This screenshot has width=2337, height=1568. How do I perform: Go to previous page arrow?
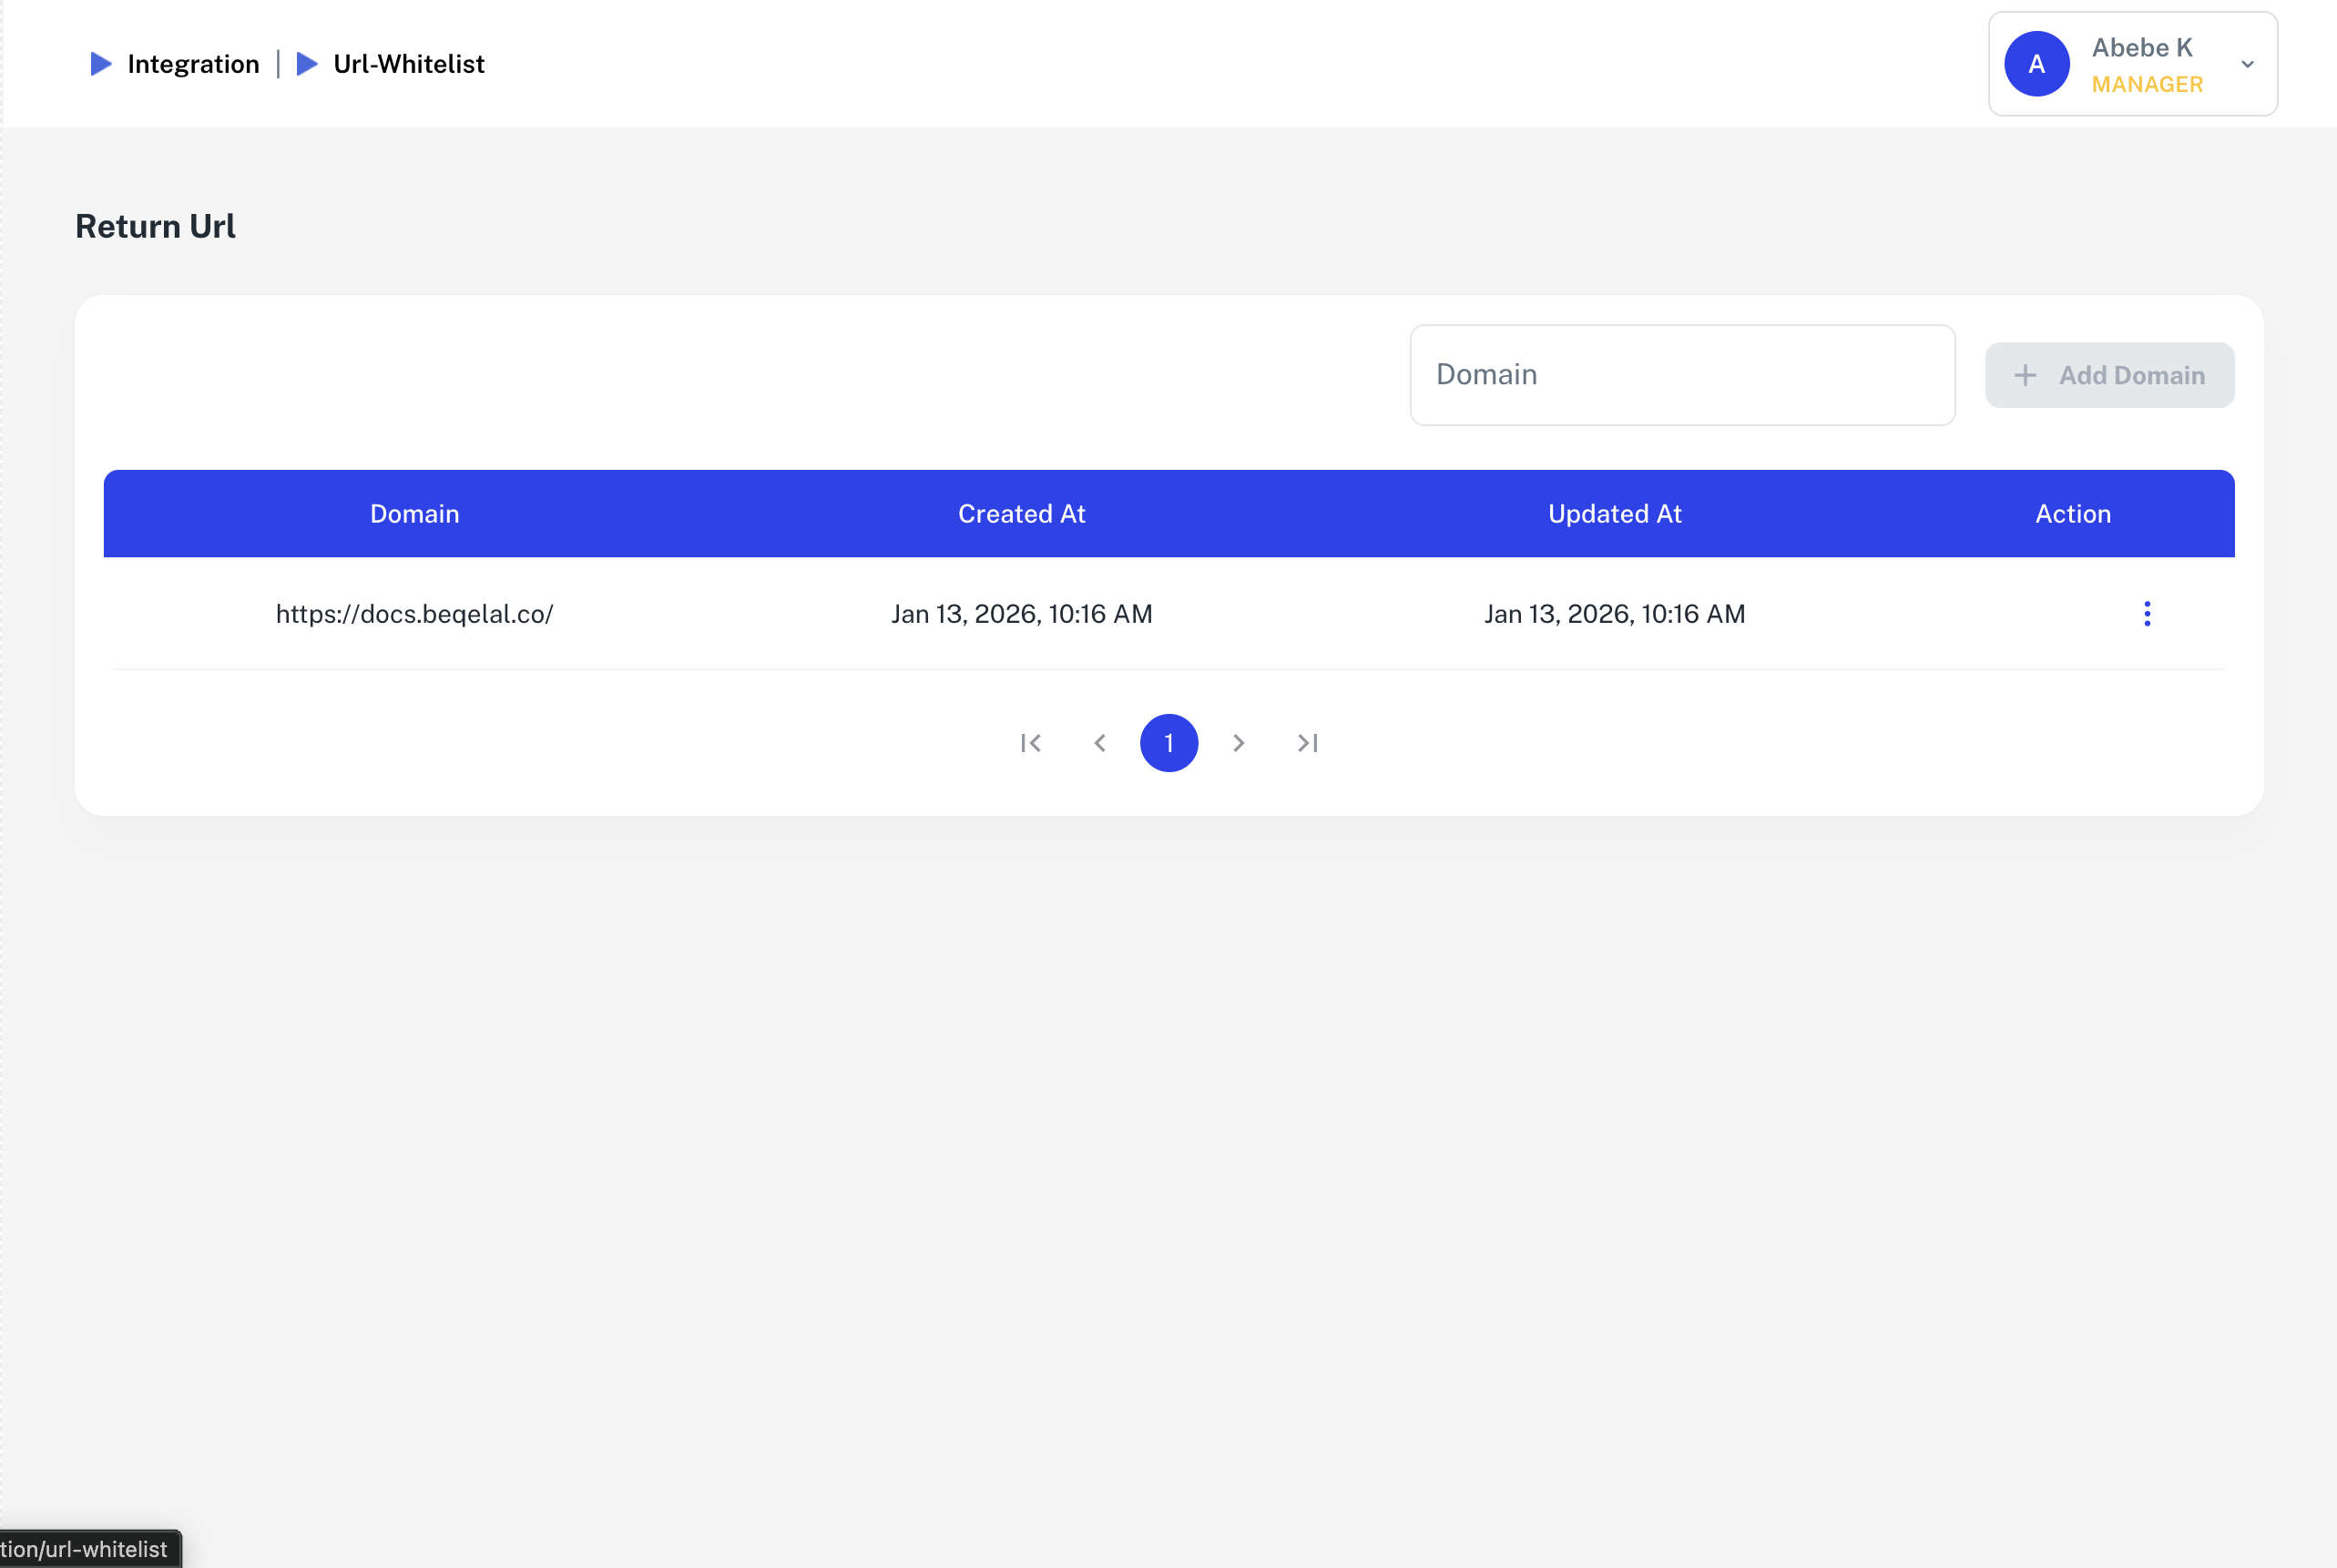pos(1100,743)
